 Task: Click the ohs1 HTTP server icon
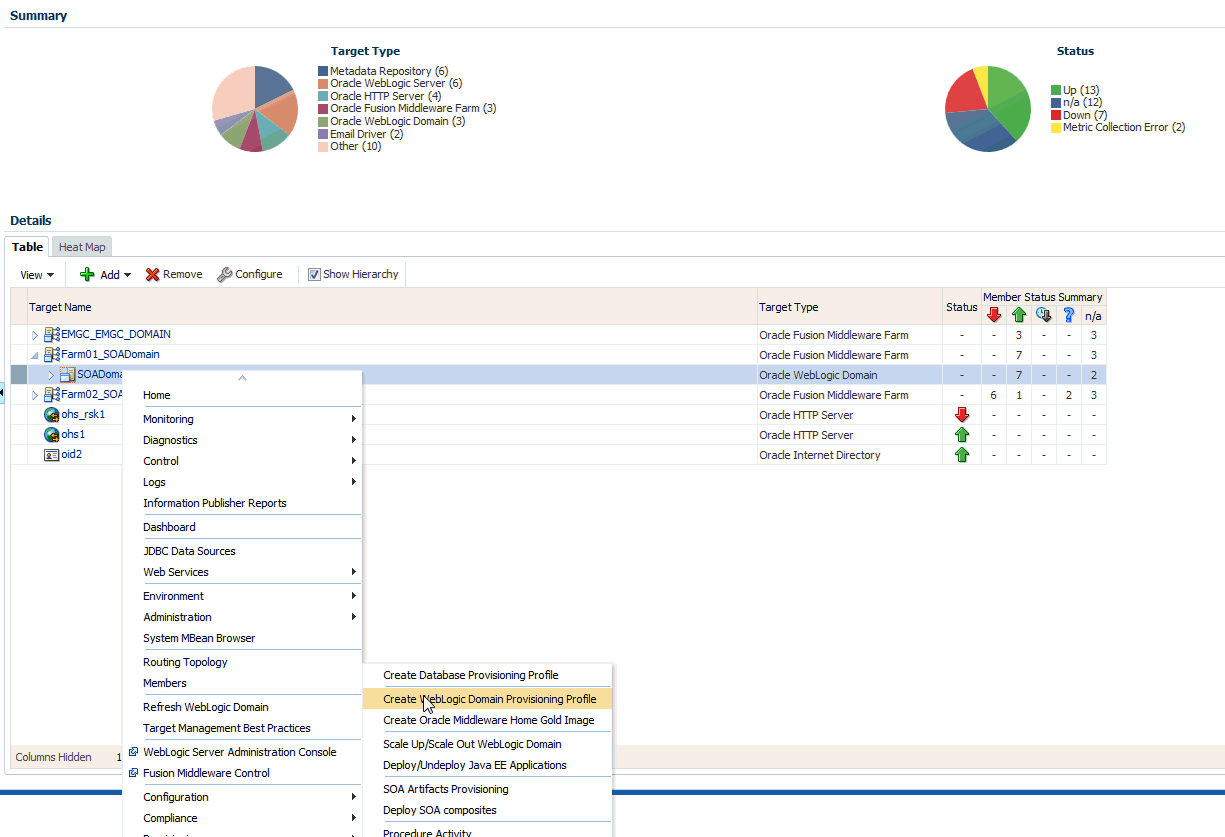pyautogui.click(x=52, y=435)
